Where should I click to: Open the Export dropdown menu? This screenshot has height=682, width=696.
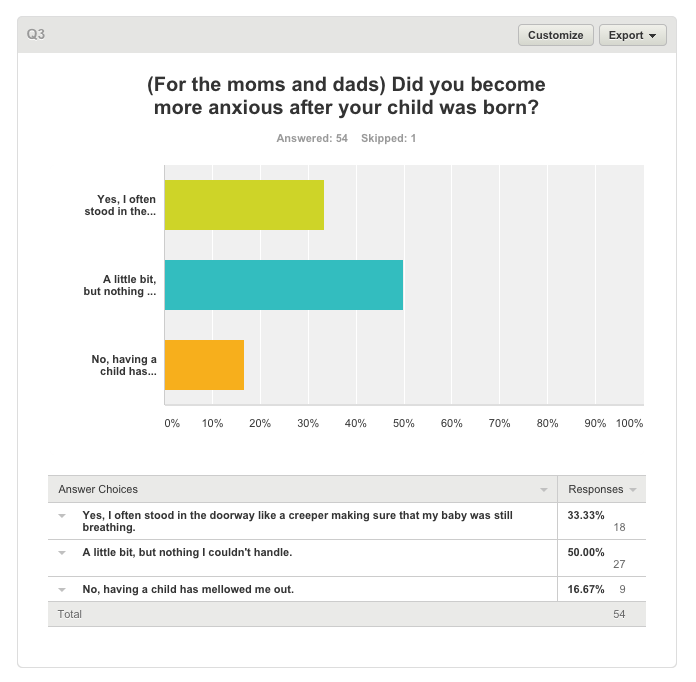(x=632, y=35)
